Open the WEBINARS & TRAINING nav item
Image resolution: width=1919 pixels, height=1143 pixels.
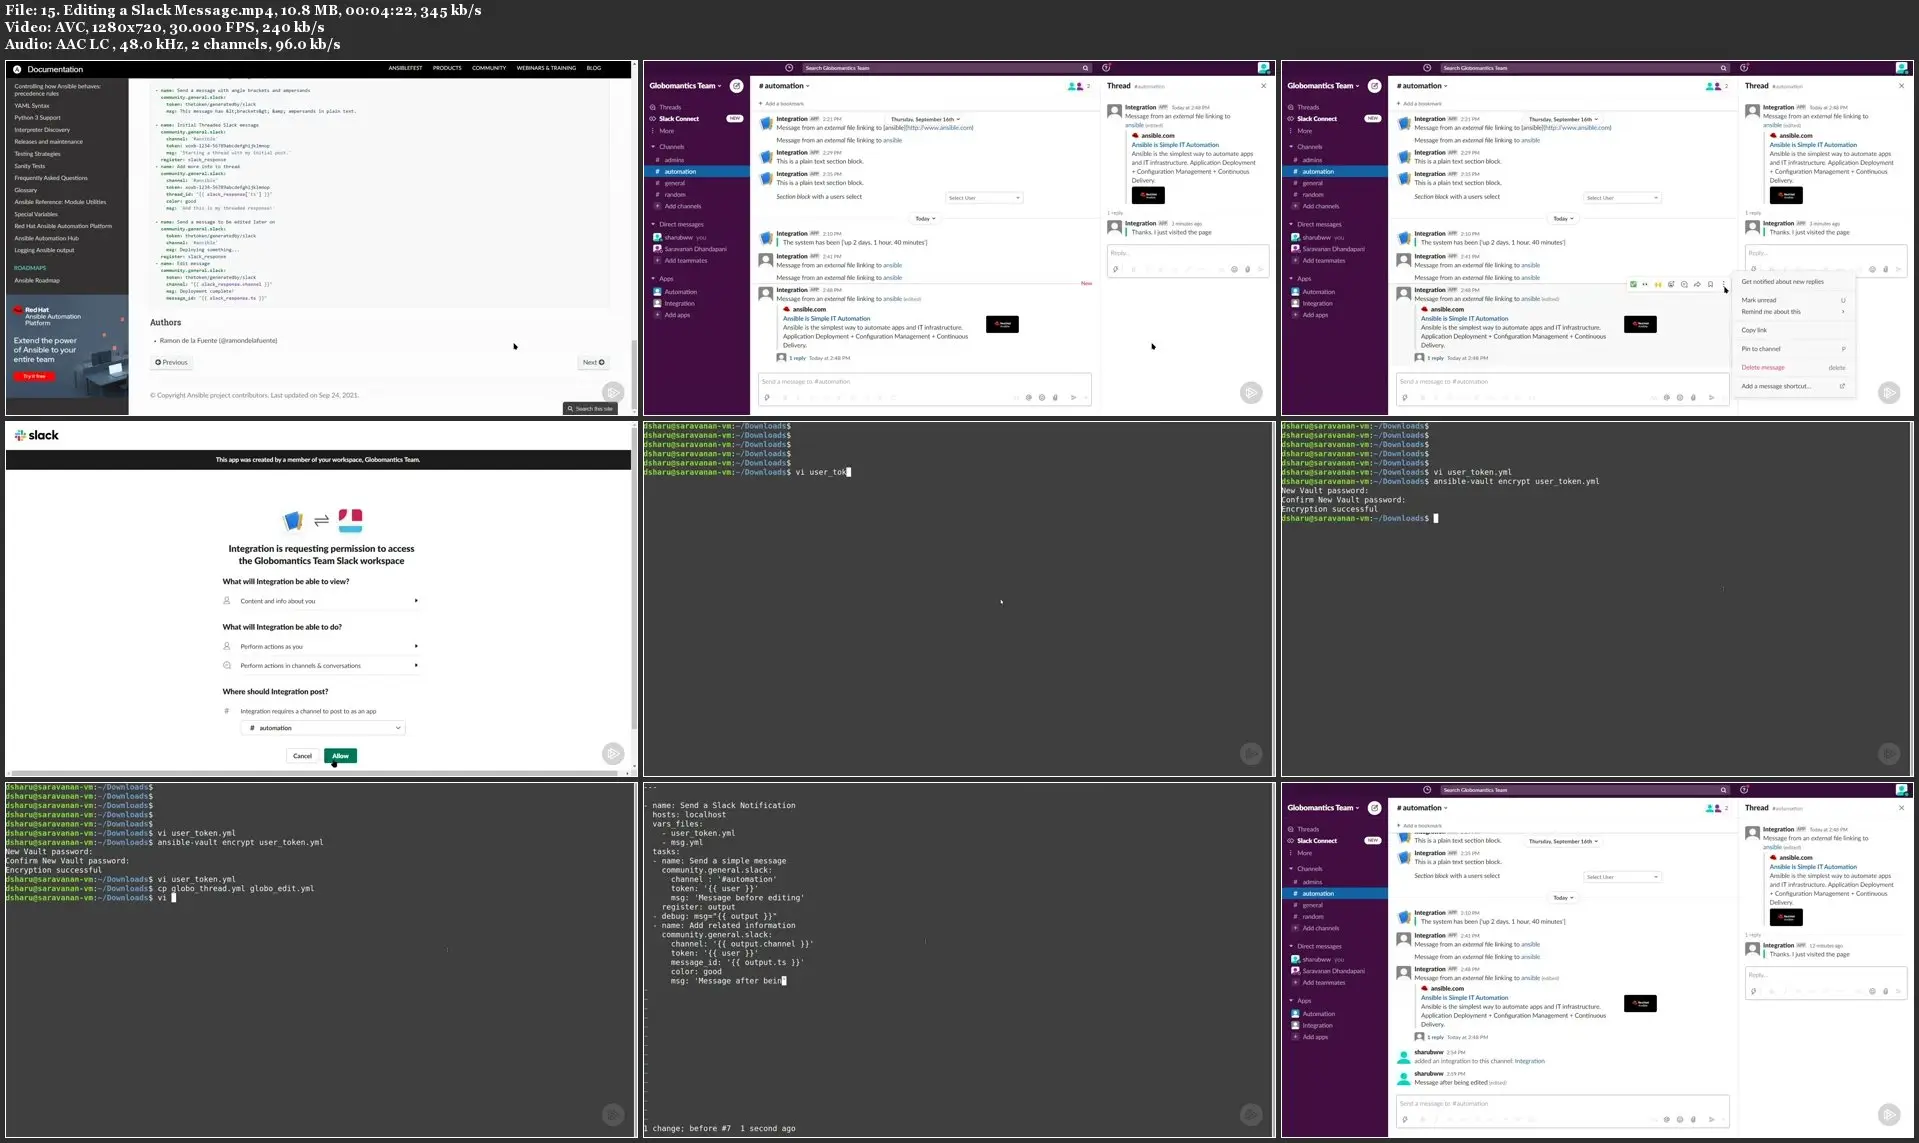click(546, 68)
